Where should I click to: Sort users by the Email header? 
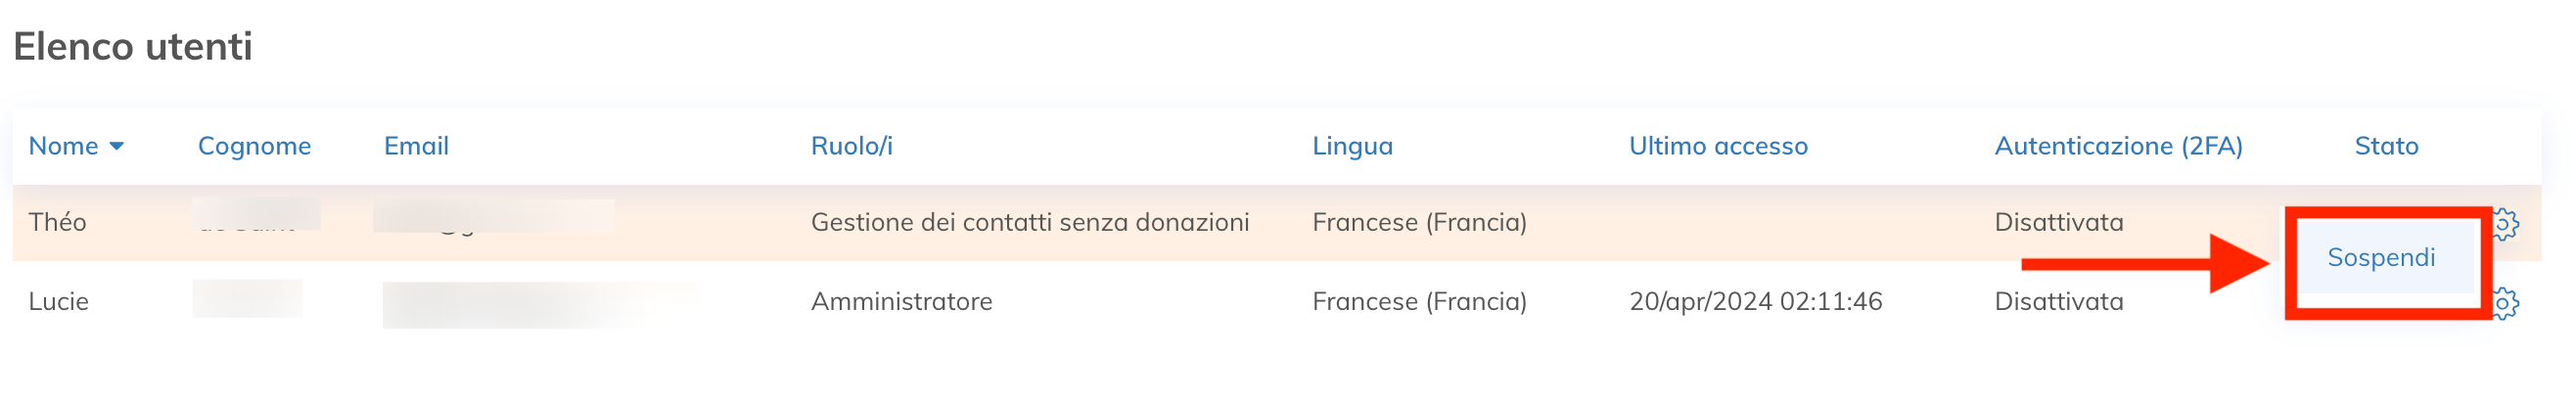coord(416,146)
